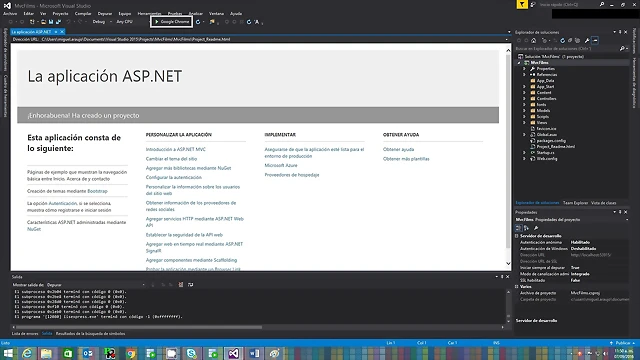Viewport: 640px width, 360px height.
Task: Click the Alphabetical sort icon in Properties panel
Action: (526, 228)
